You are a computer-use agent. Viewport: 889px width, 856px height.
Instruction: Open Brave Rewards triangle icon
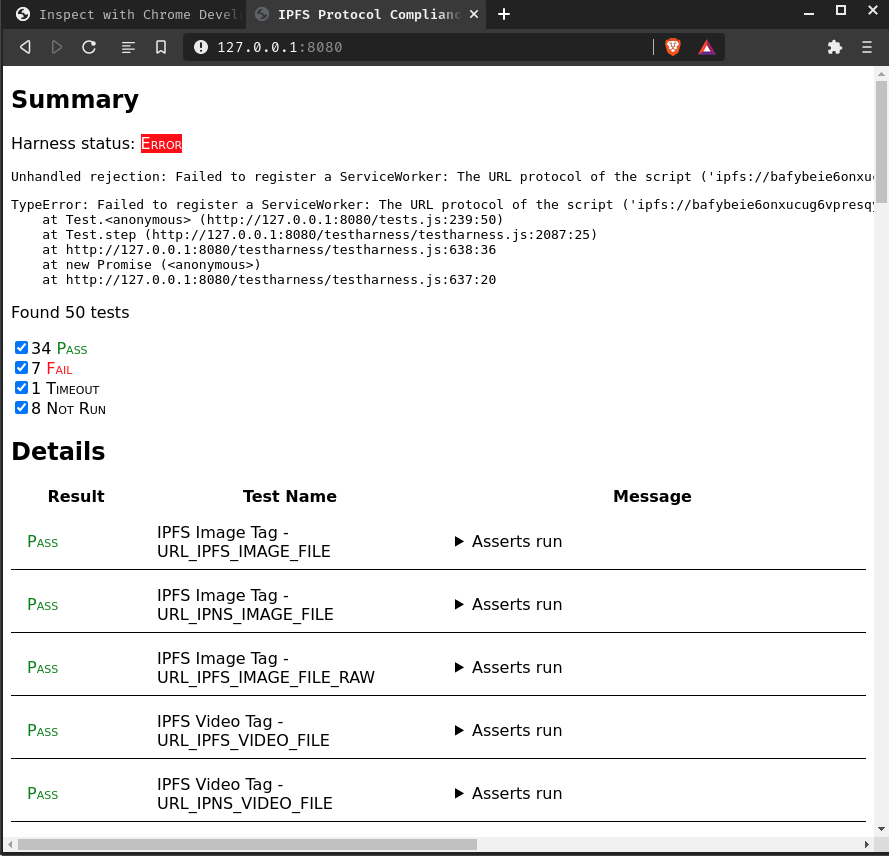(706, 48)
